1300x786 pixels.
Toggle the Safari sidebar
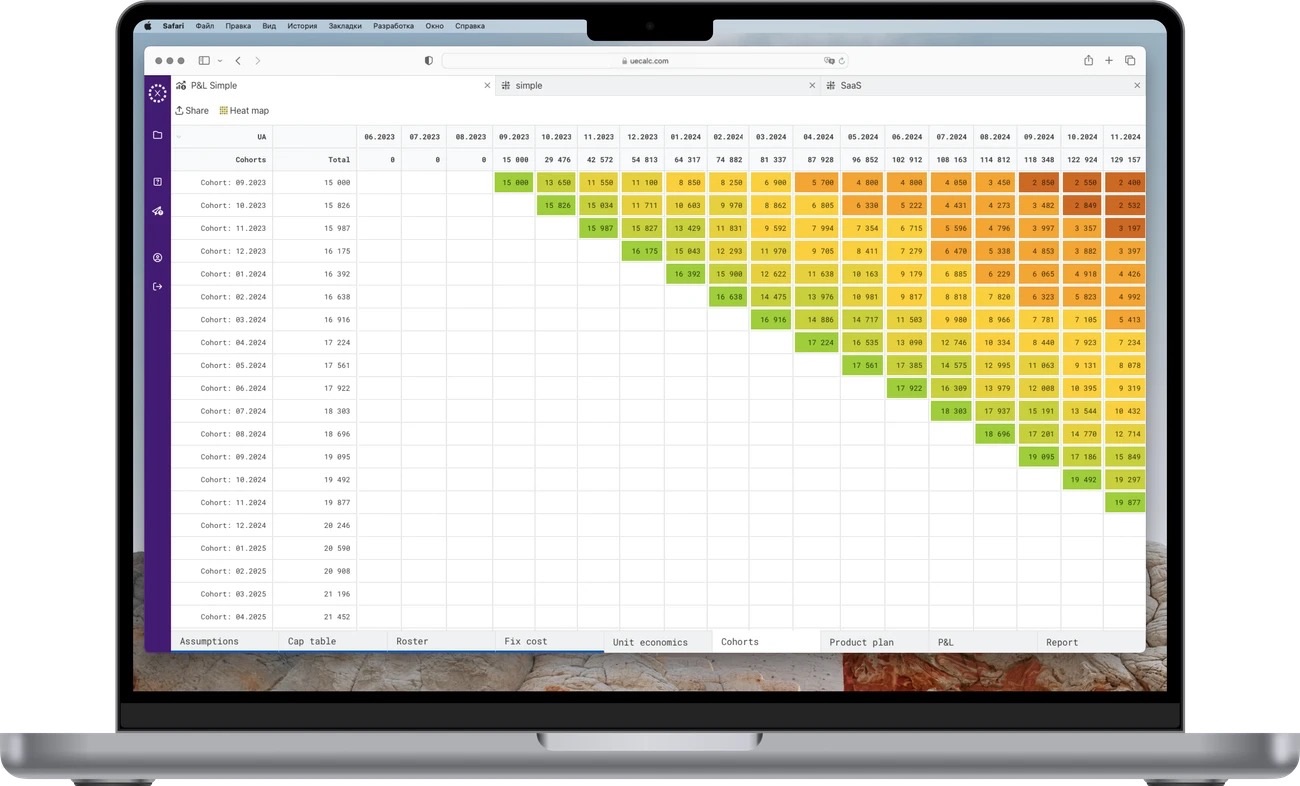click(x=204, y=61)
